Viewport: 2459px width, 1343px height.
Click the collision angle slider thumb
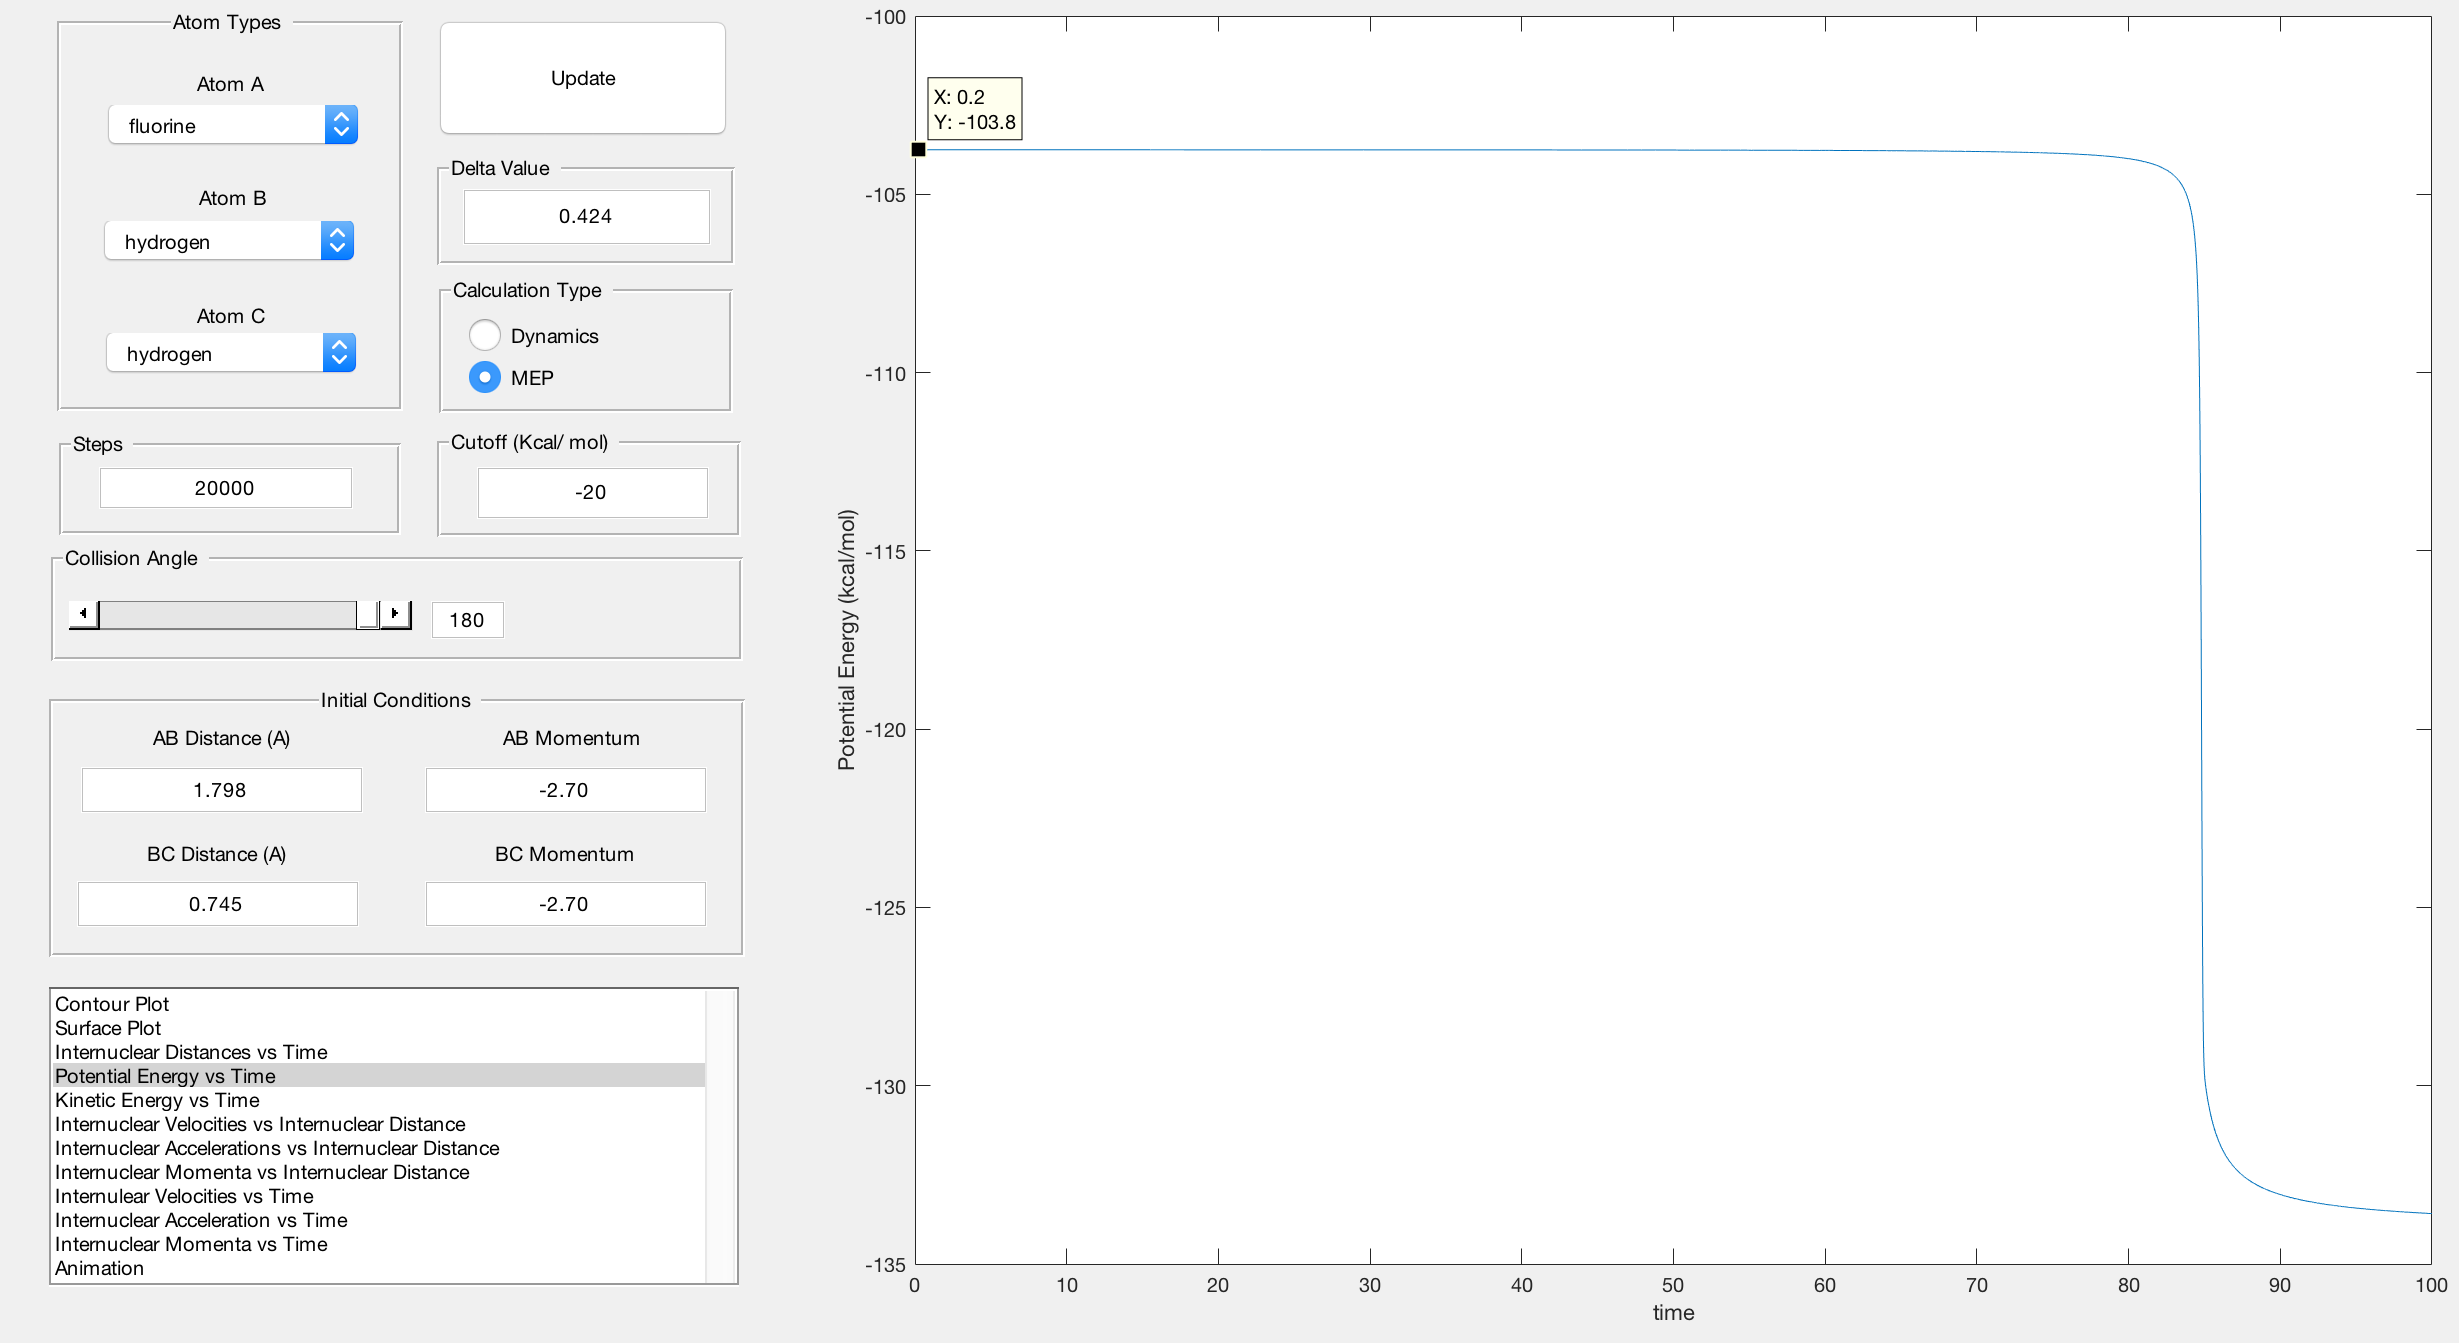pos(367,613)
